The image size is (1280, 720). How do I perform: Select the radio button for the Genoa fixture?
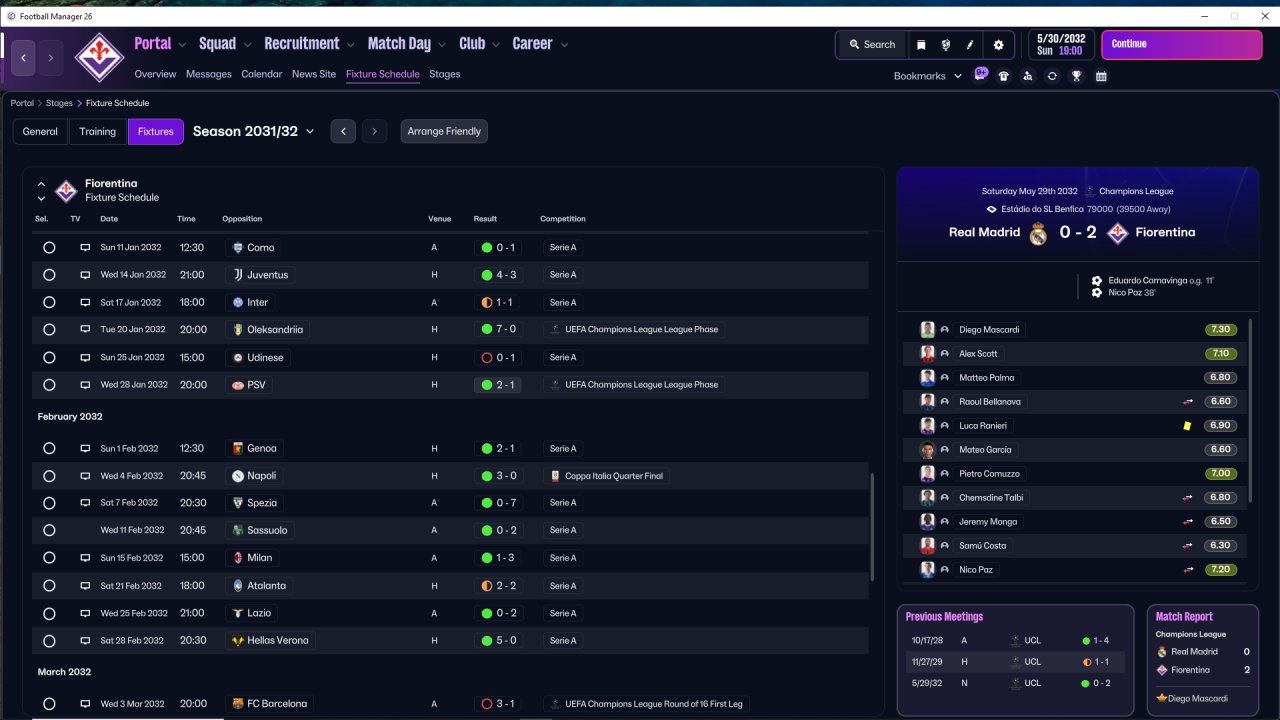49,449
